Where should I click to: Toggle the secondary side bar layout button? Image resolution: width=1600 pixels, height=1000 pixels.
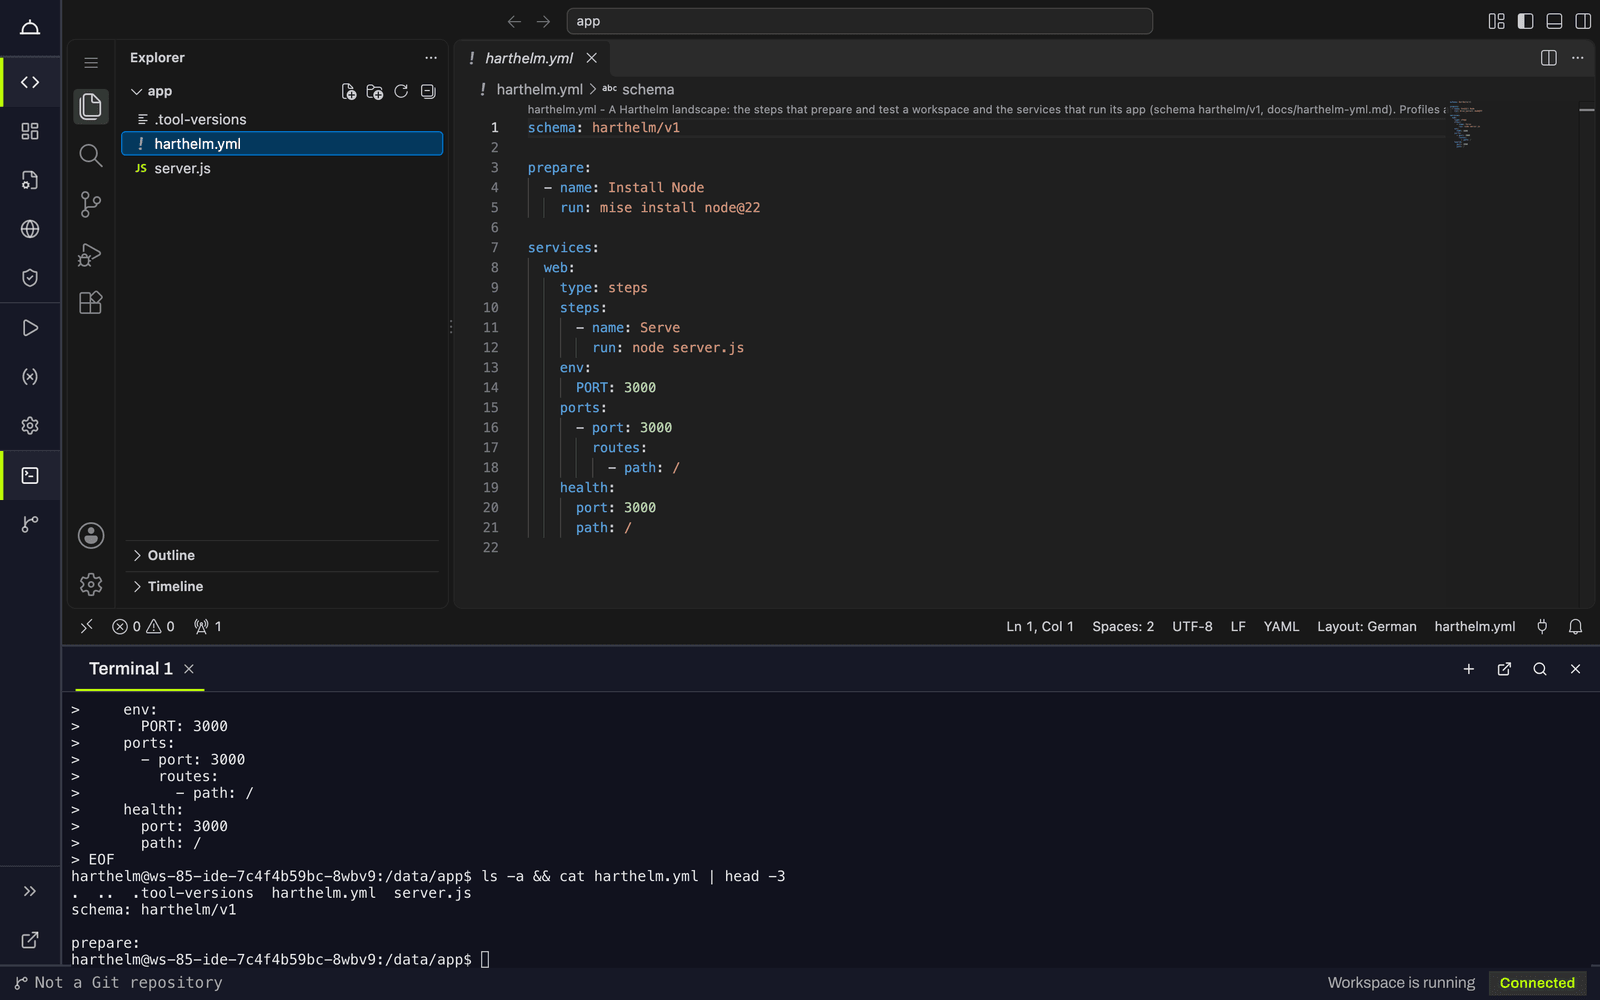pos(1583,21)
